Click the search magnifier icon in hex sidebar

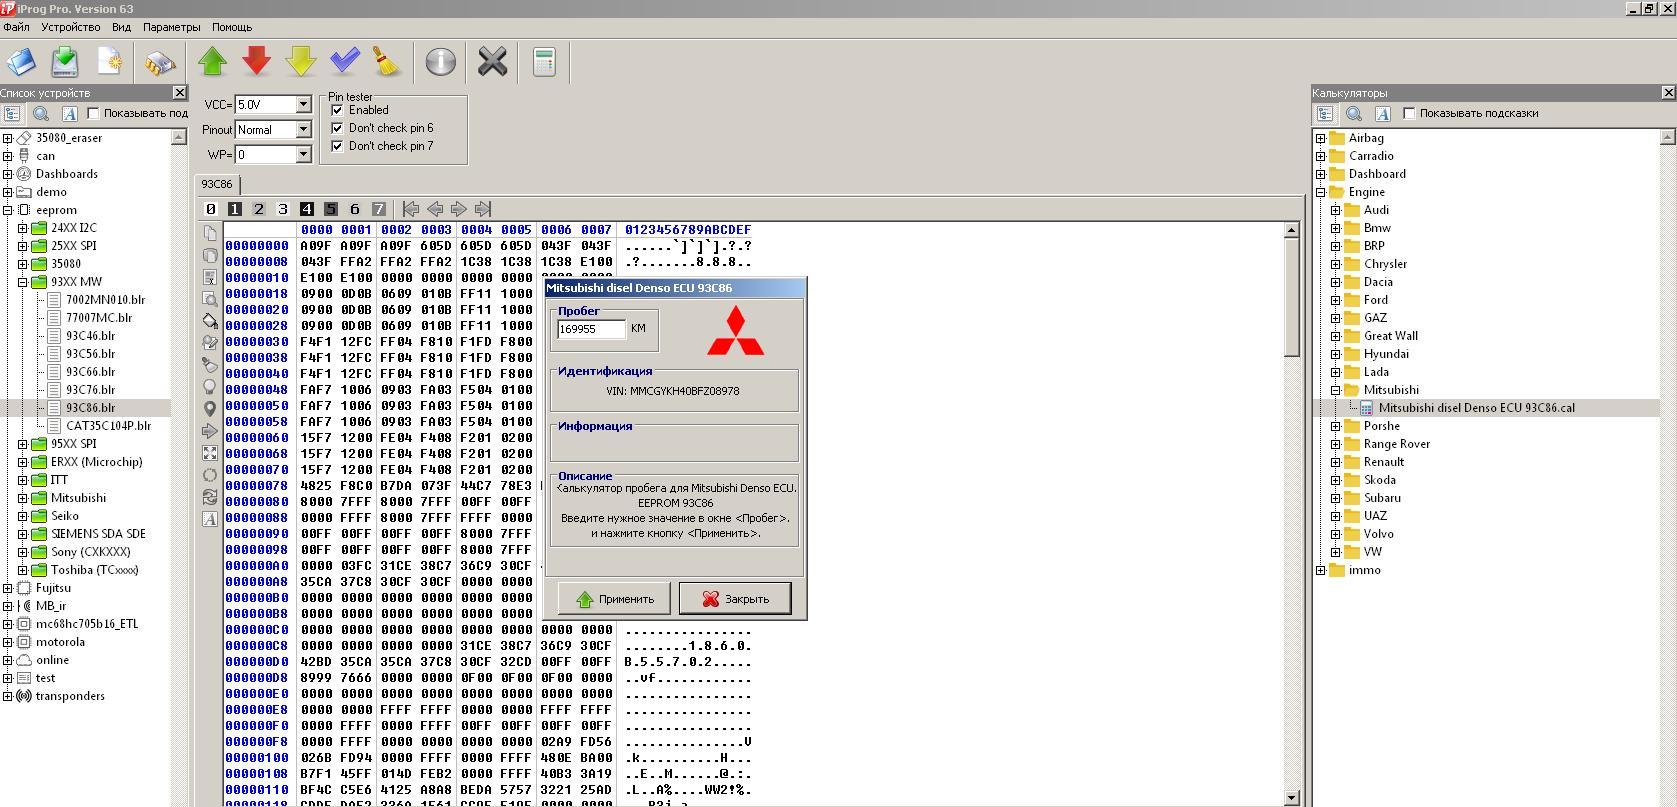pyautogui.click(x=209, y=299)
